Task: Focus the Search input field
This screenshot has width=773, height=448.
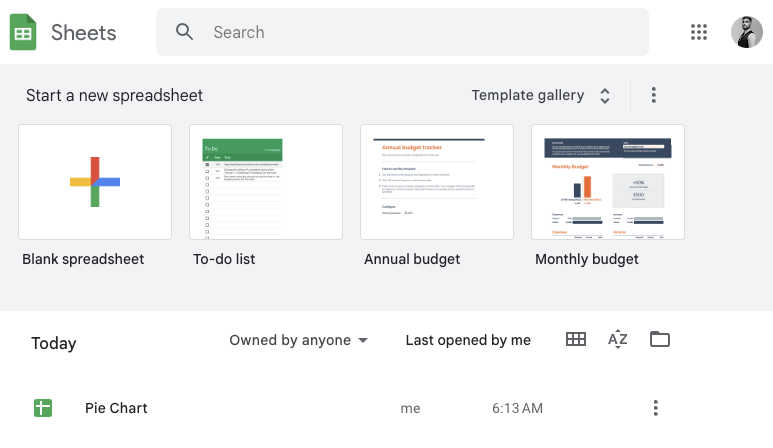Action: pyautogui.click(x=402, y=32)
